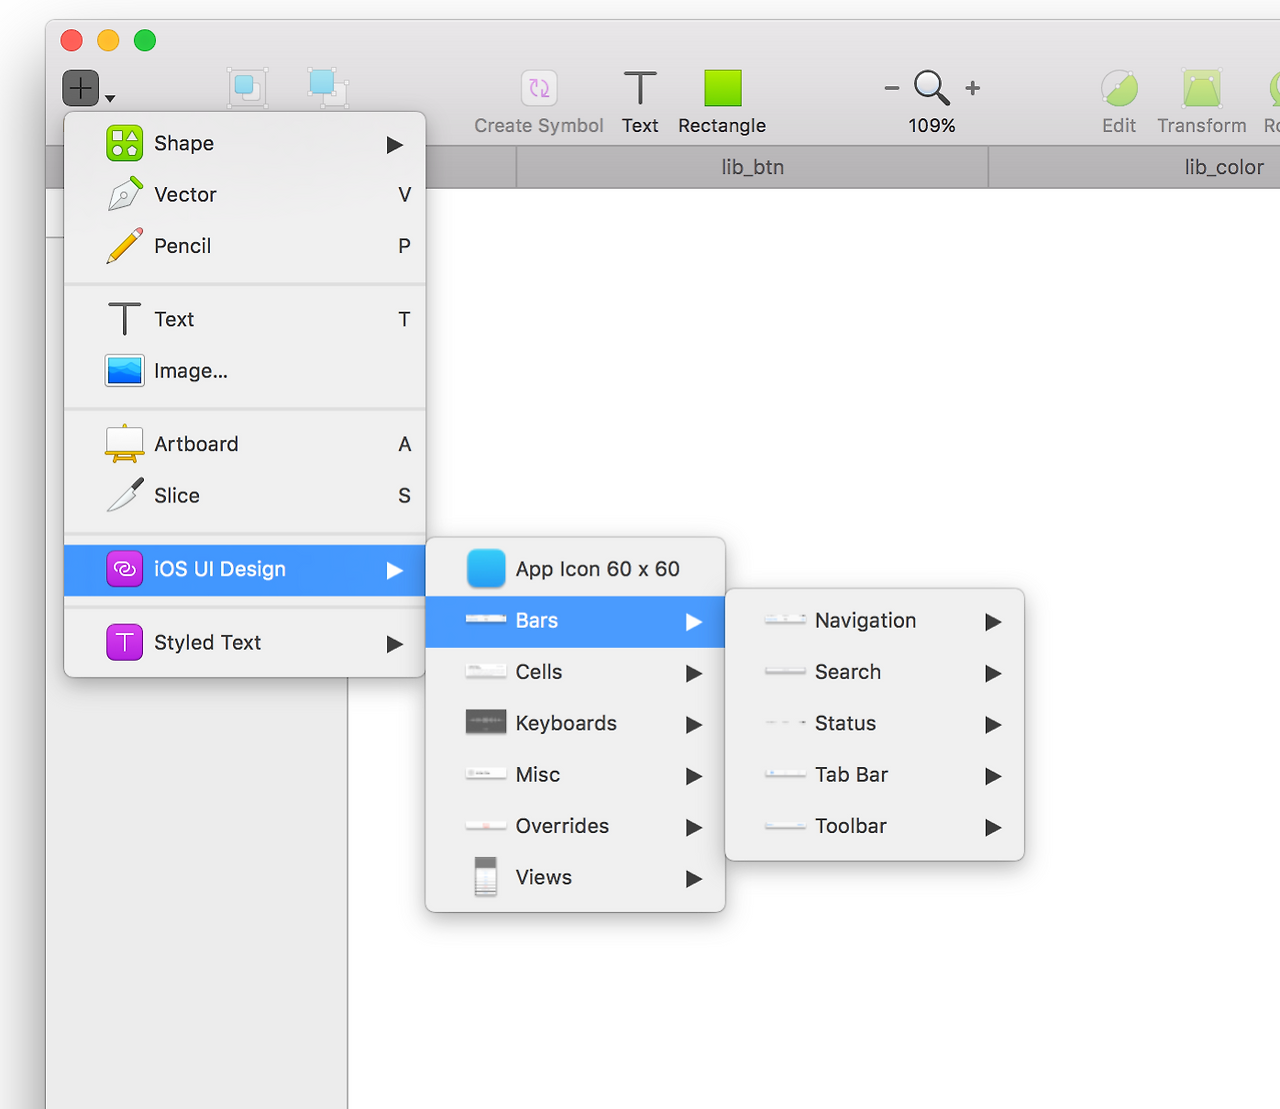Expand the Toolbar submenu arrow
The height and width of the screenshot is (1109, 1280).
(x=993, y=828)
